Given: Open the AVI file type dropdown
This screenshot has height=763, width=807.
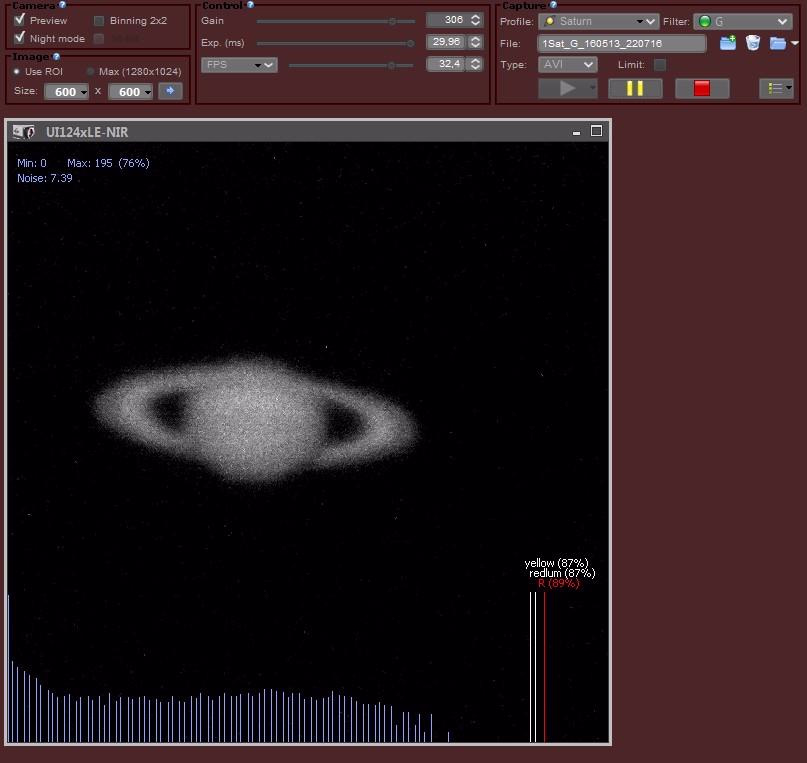Looking at the screenshot, I should tap(567, 64).
